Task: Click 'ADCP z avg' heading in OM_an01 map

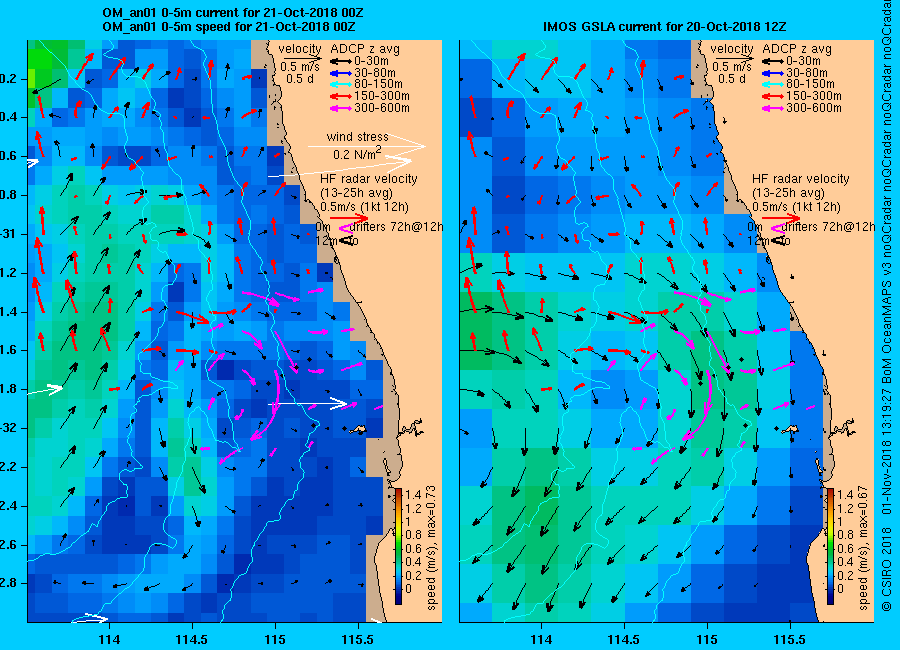Action: 365,49
